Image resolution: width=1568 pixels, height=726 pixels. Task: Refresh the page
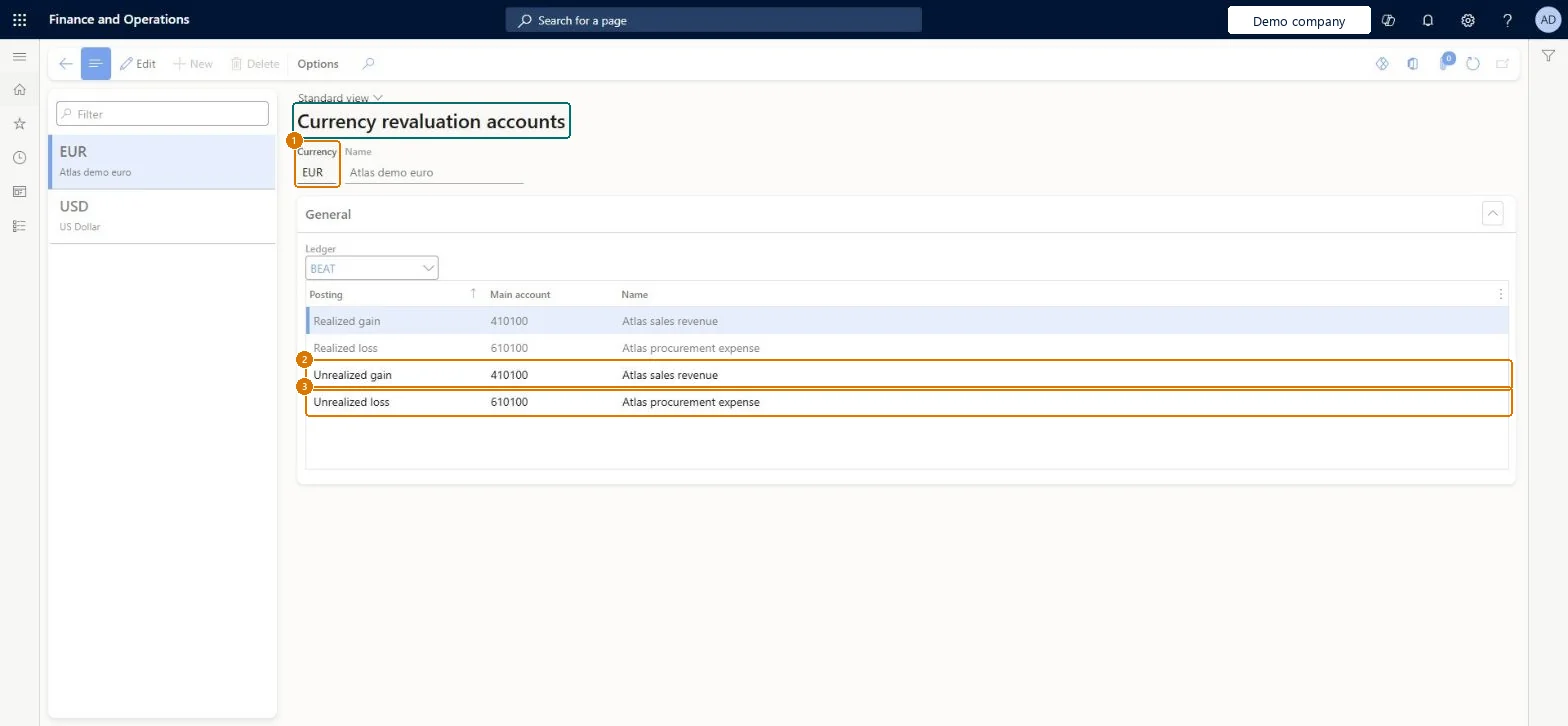point(1472,63)
